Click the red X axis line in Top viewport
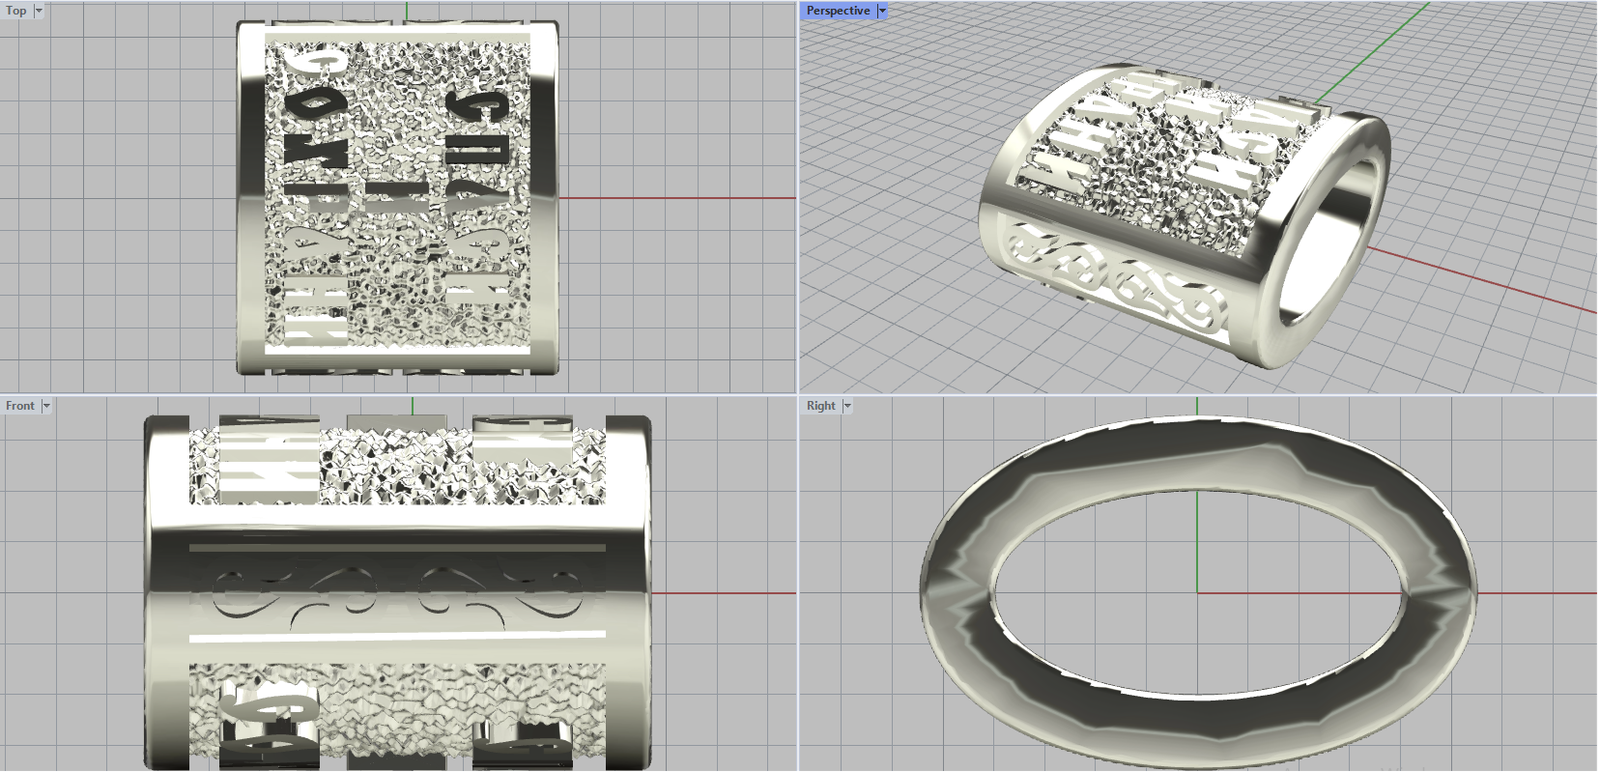Screen dimensions: 1600x772 click(680, 198)
